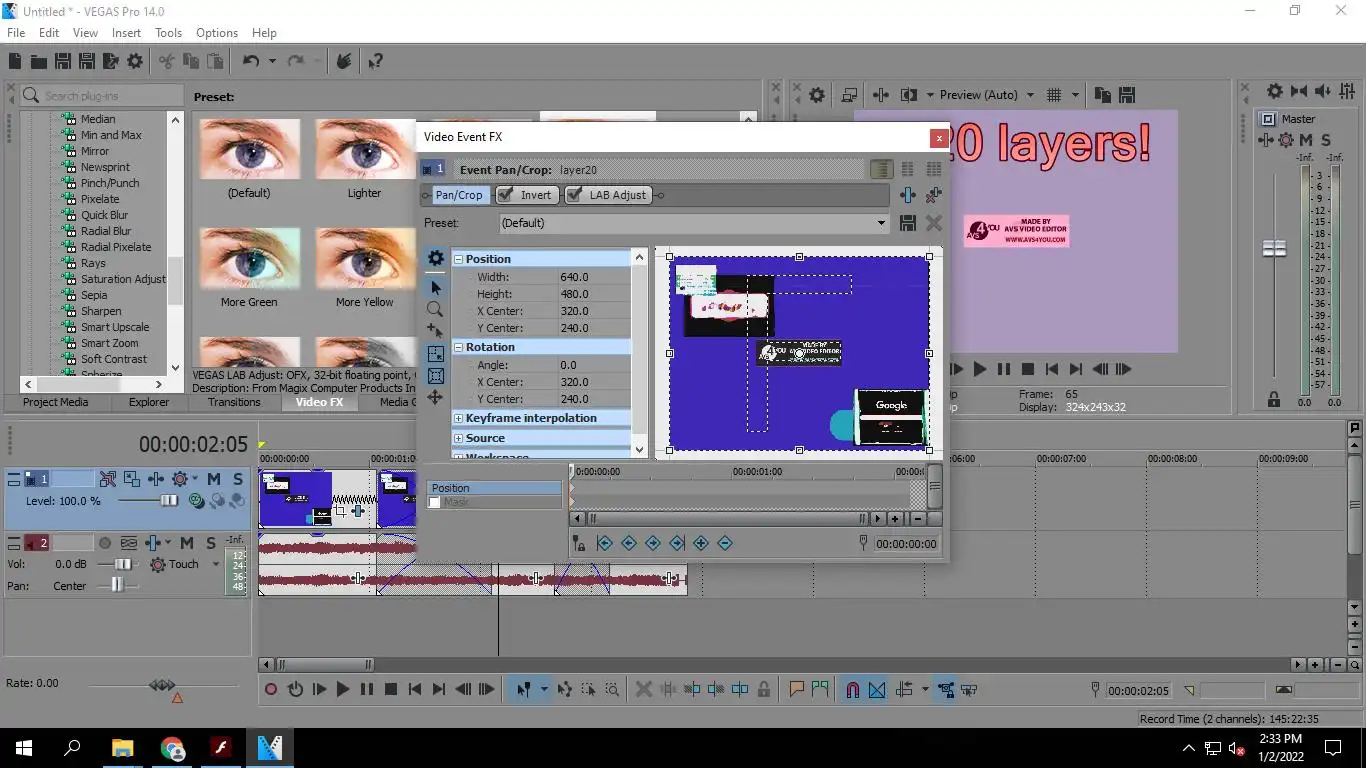Click Move Freely cross-arrows icon in Pan/Crop
The height and width of the screenshot is (768, 1366).
435,398
